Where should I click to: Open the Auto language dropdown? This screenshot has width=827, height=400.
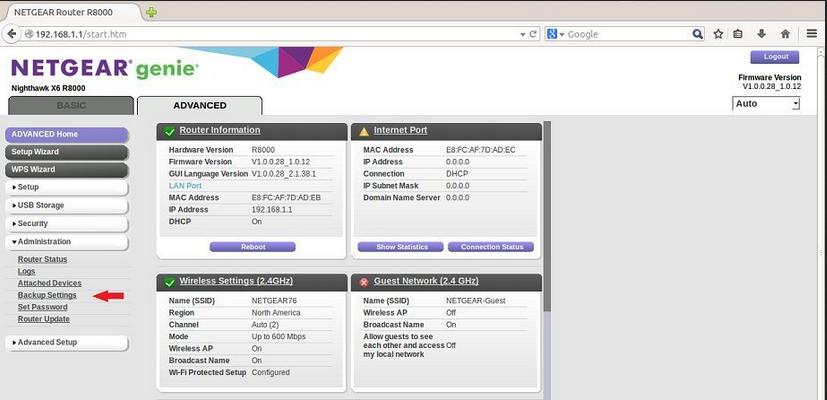(767, 104)
